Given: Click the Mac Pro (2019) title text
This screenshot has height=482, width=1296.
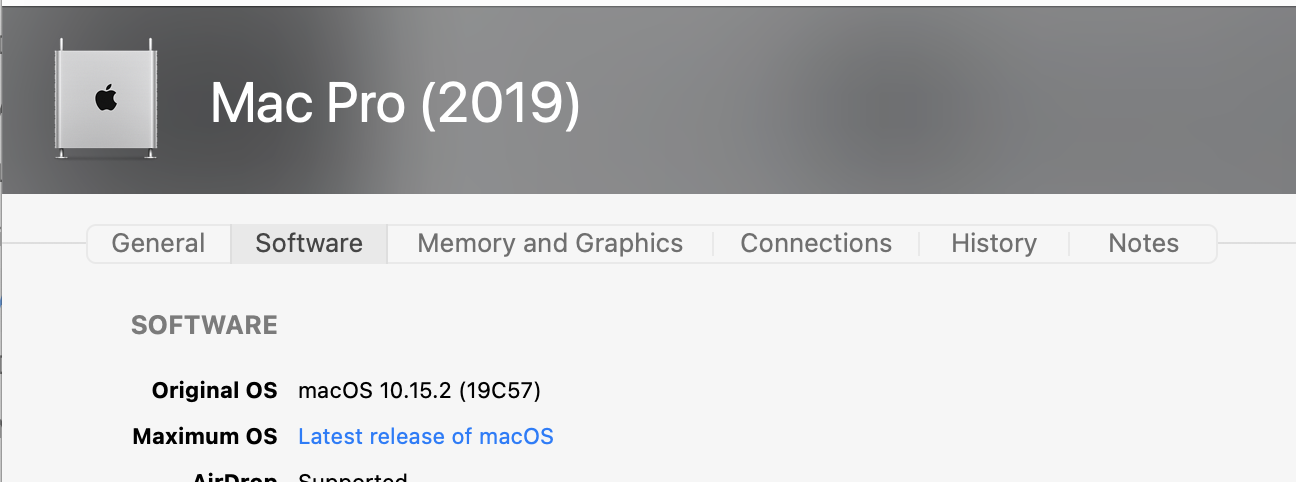Looking at the screenshot, I should coord(395,103).
